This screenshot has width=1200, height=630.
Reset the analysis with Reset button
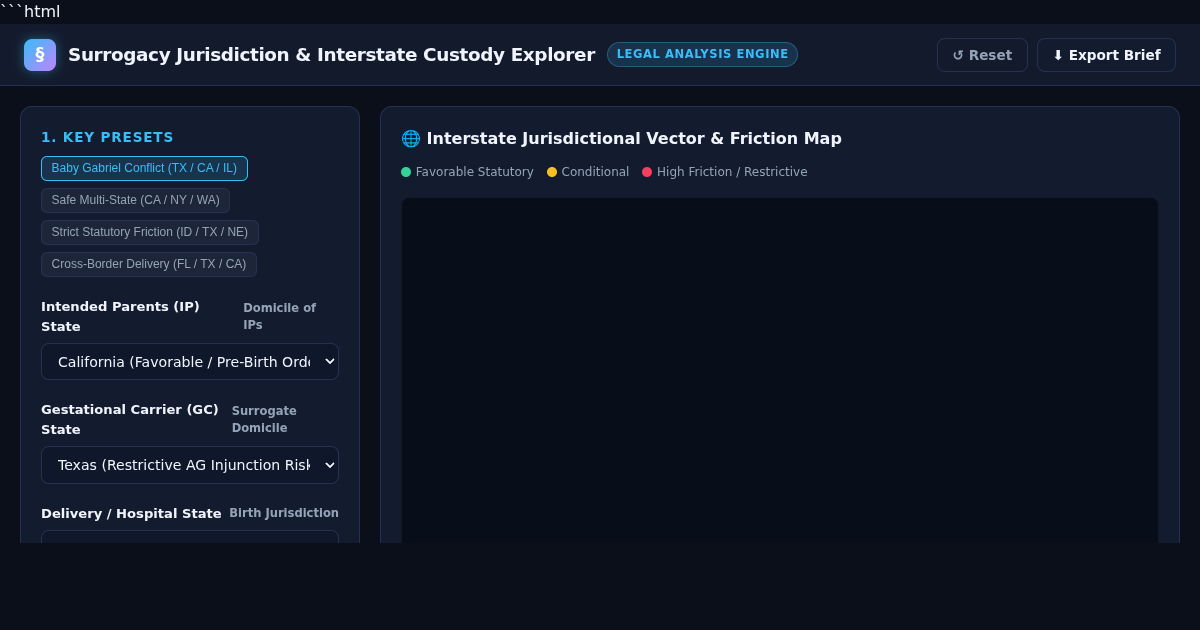pyautogui.click(x=982, y=55)
